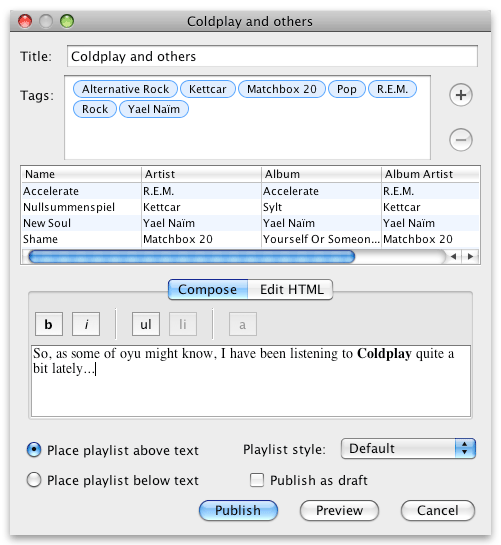Click R.E.M. in the Artist column
This screenshot has height=545, width=501.
pyautogui.click(x=201, y=191)
